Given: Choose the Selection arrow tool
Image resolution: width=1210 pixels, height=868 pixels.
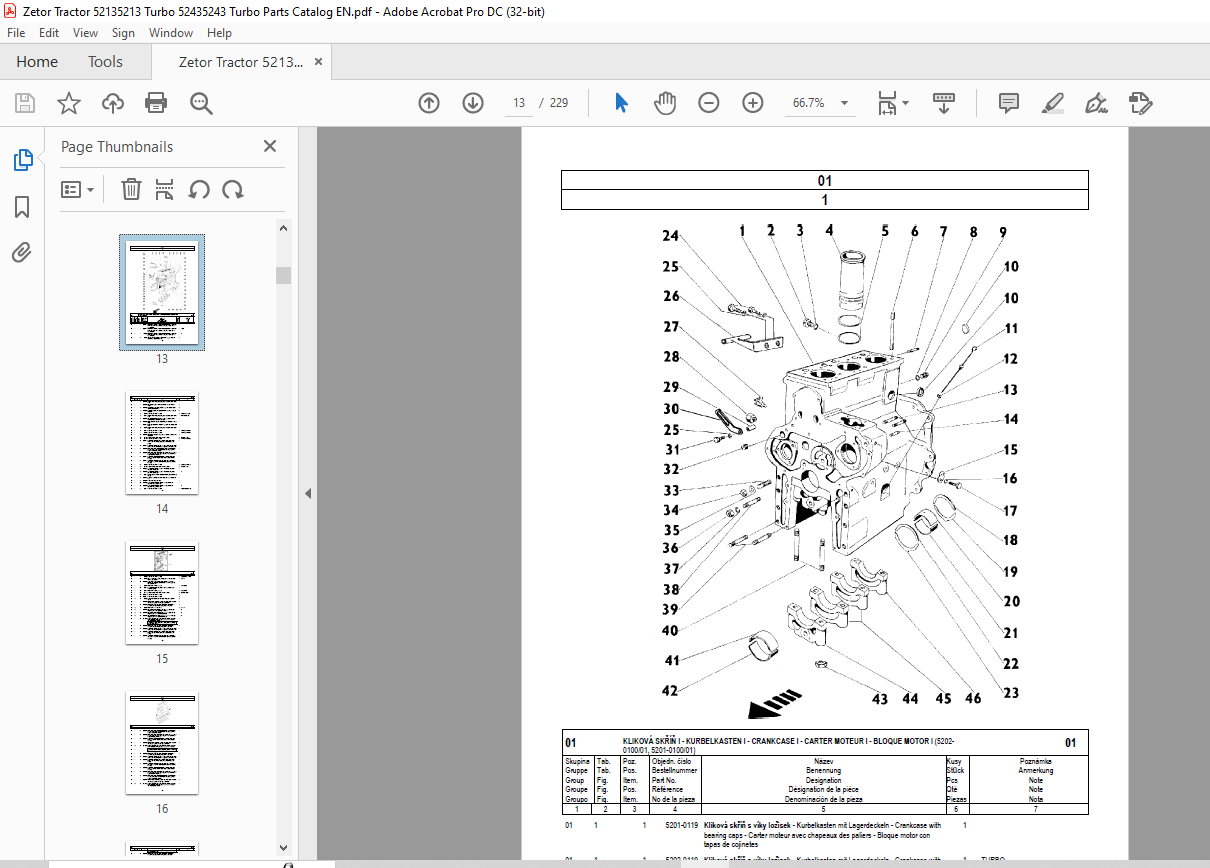Looking at the screenshot, I should (x=621, y=103).
